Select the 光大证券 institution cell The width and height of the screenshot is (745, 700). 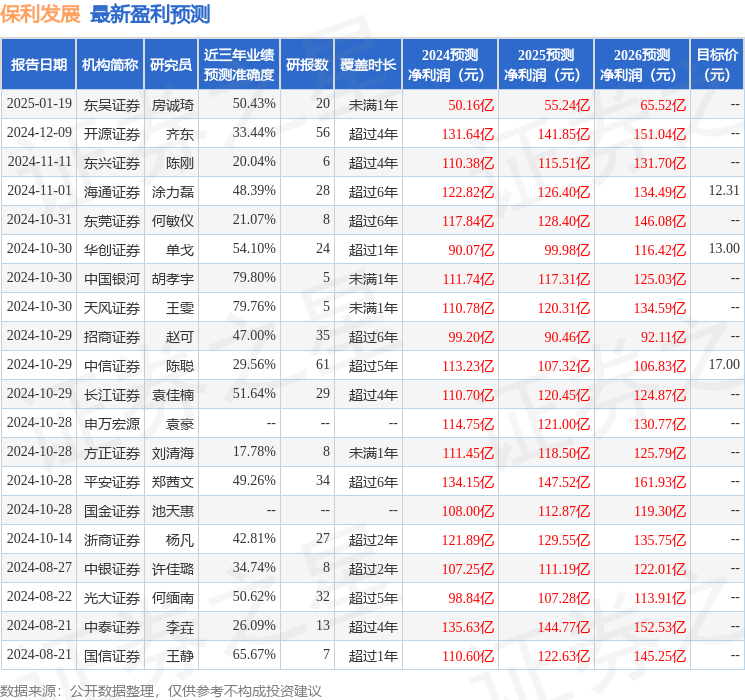(x=112, y=598)
